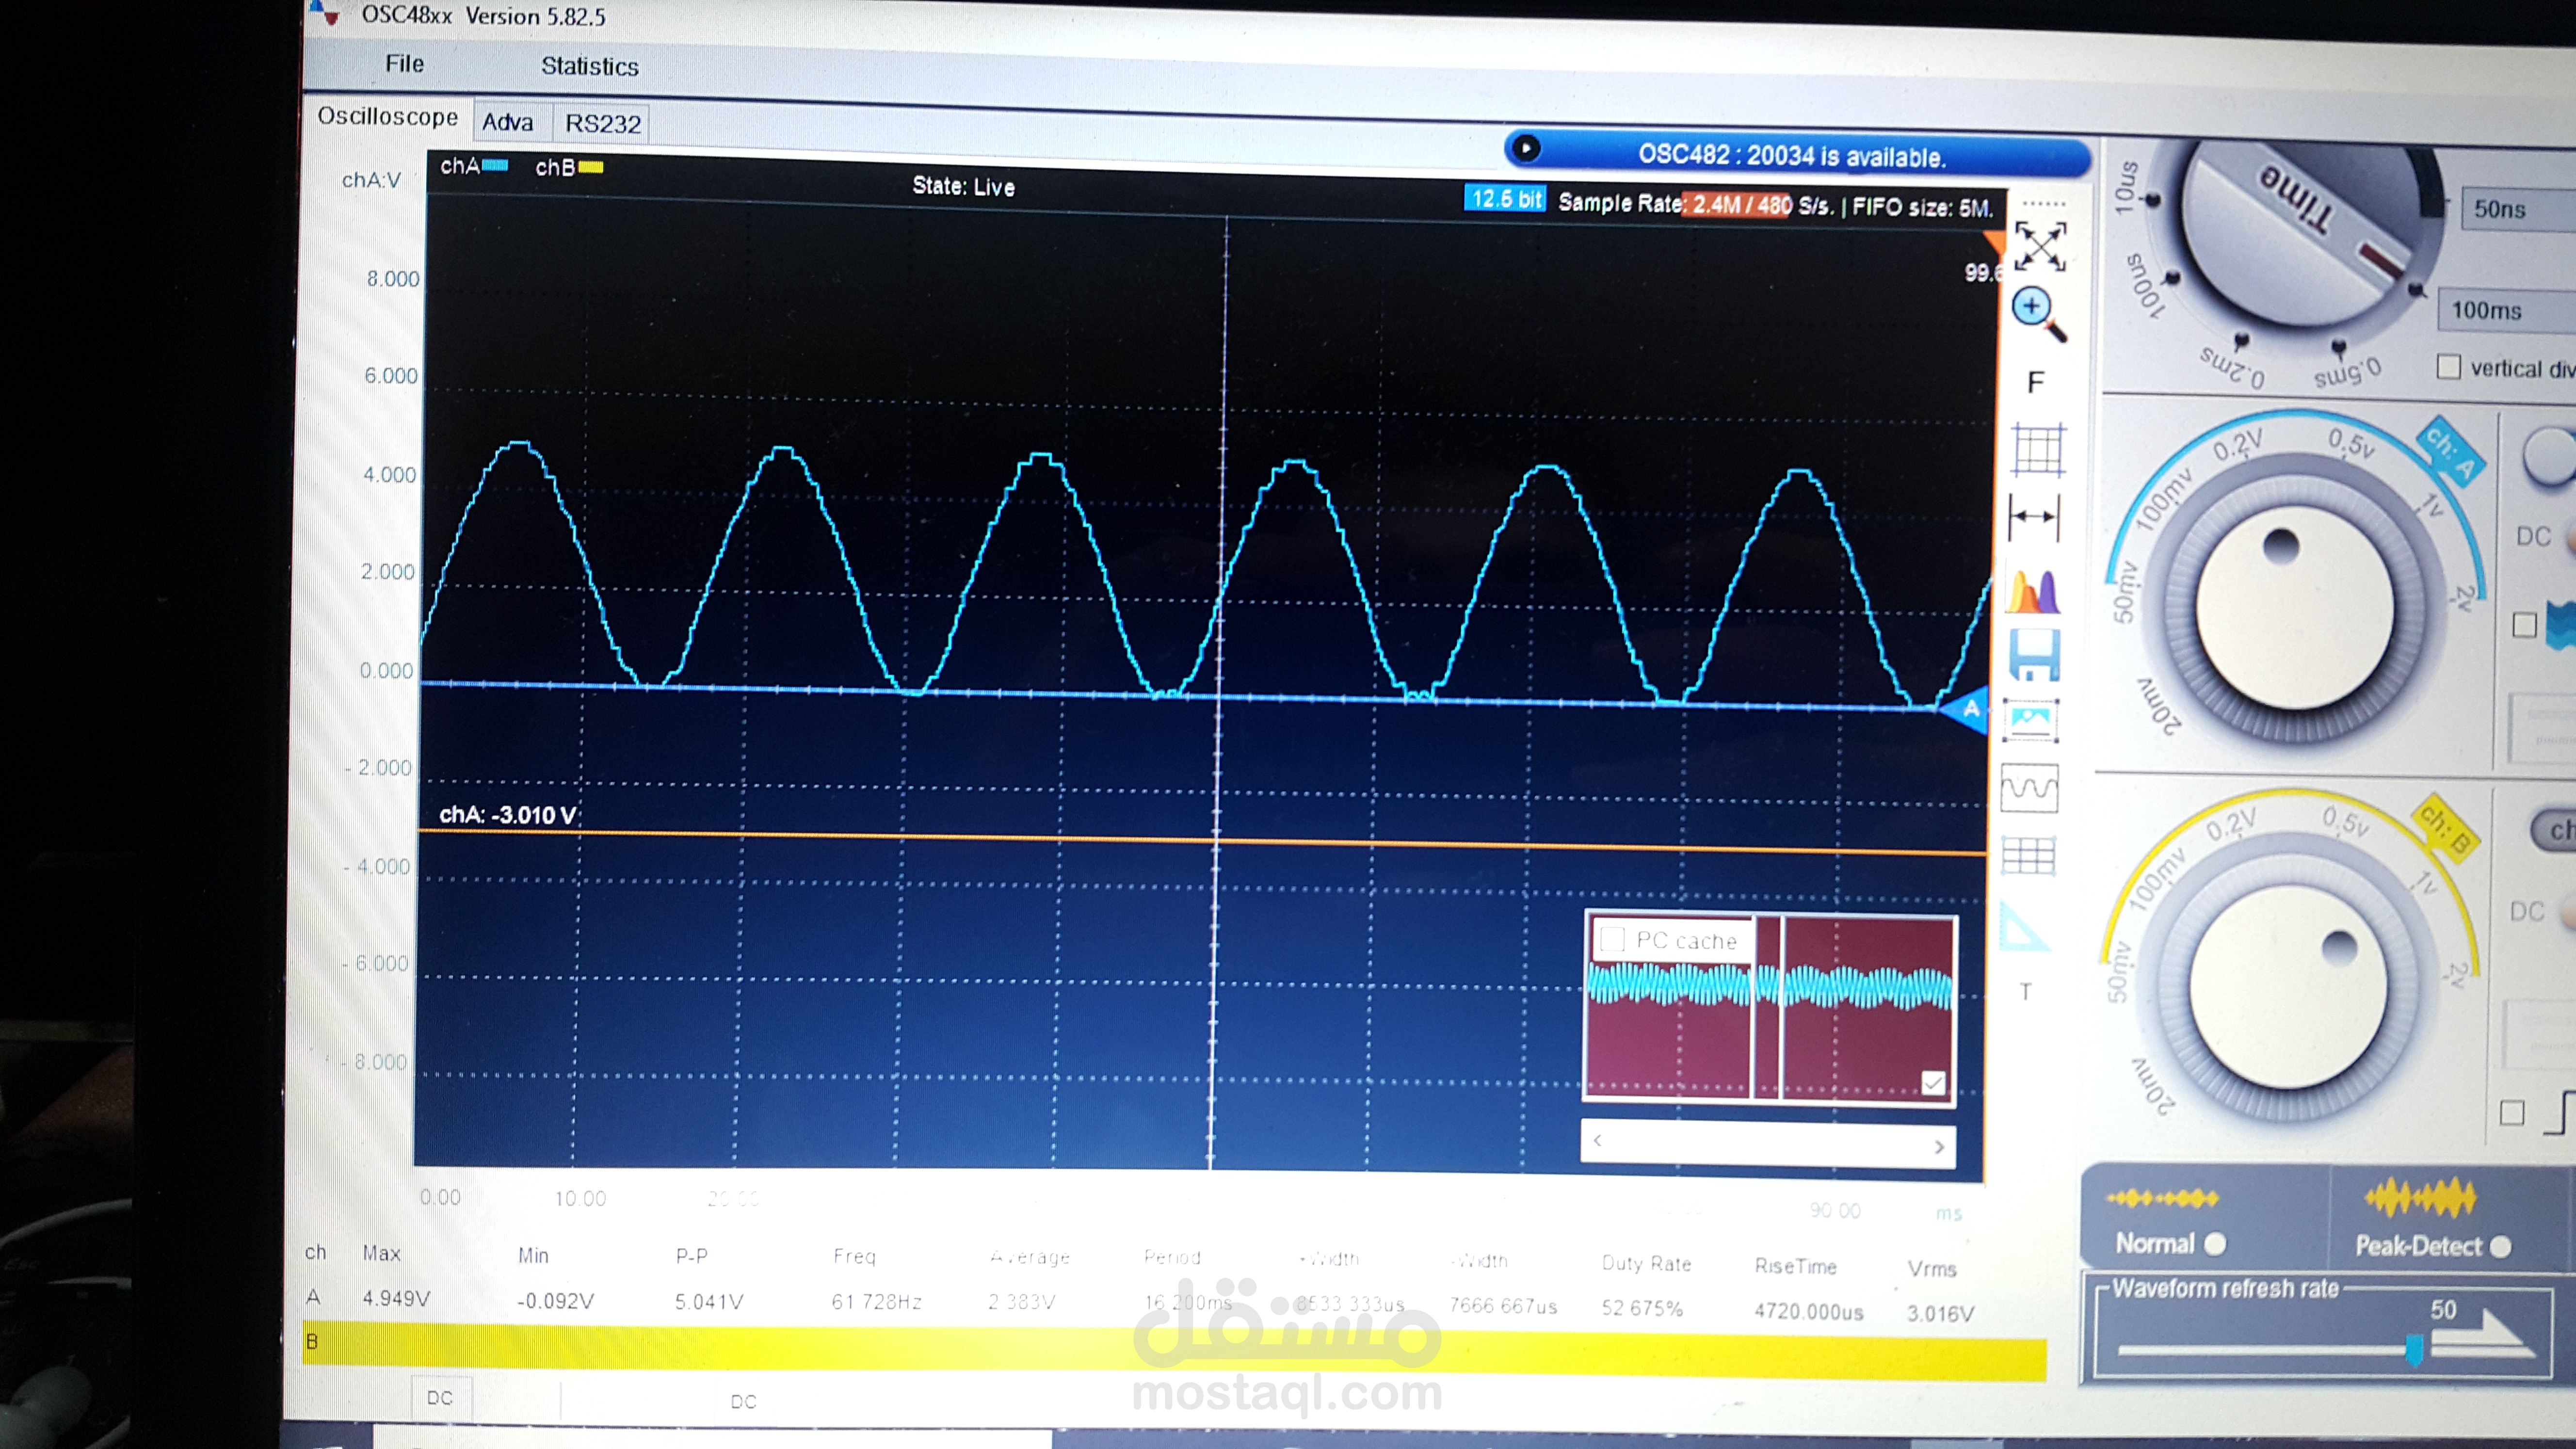Tick the PC cache checkbox
The width and height of the screenshot is (2576, 1449).
(1612, 939)
